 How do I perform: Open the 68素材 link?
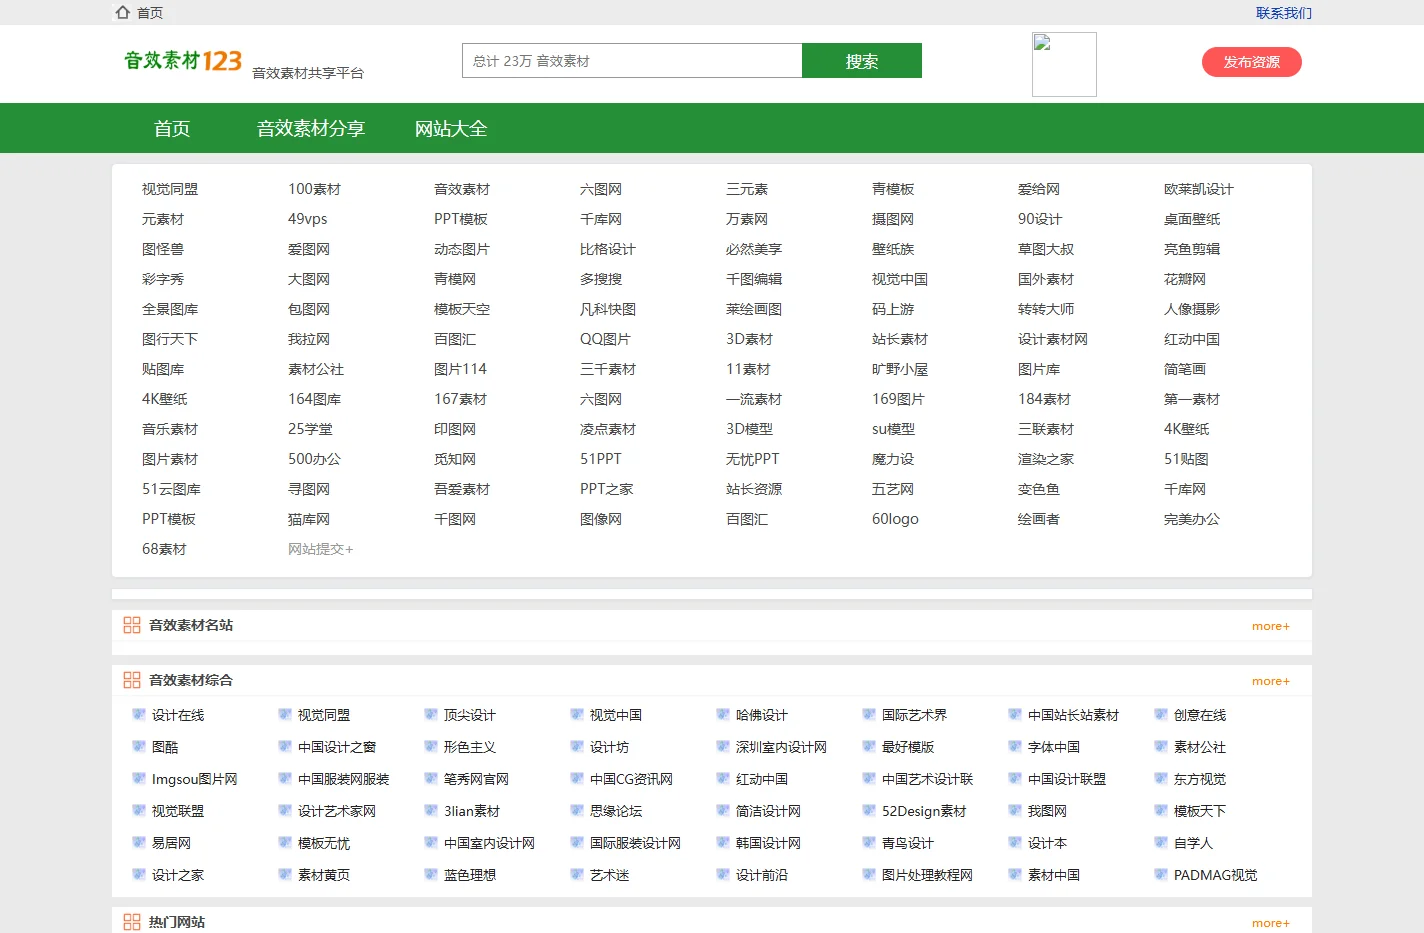tap(164, 549)
